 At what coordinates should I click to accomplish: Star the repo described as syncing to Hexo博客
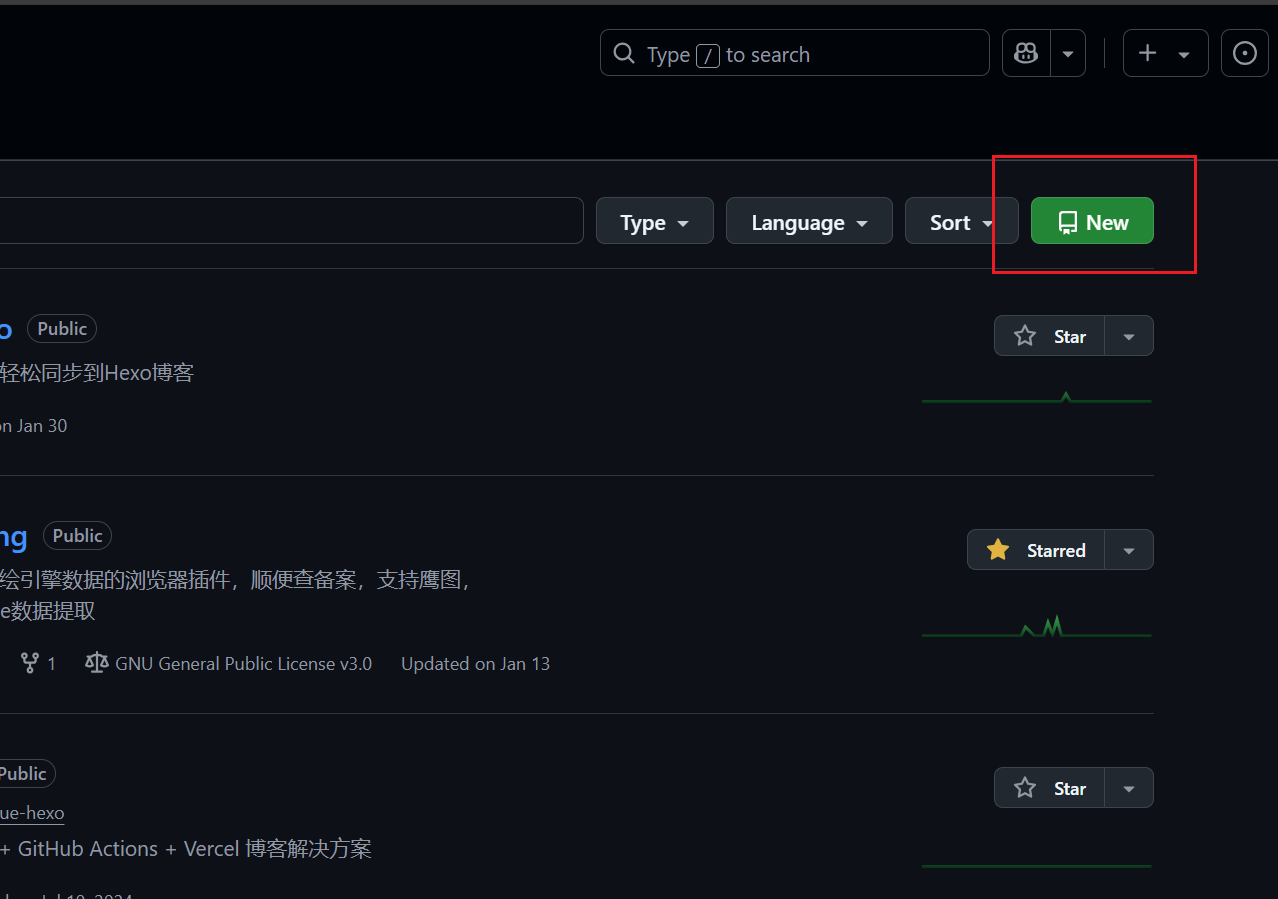[1049, 336]
